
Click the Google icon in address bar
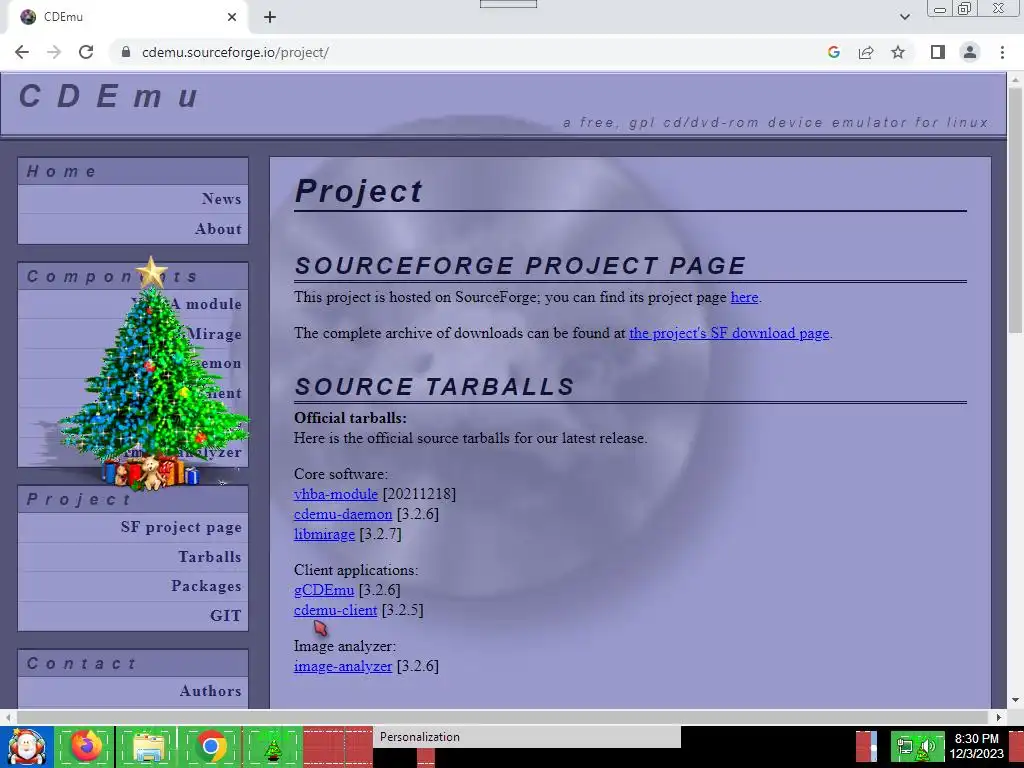(x=833, y=52)
